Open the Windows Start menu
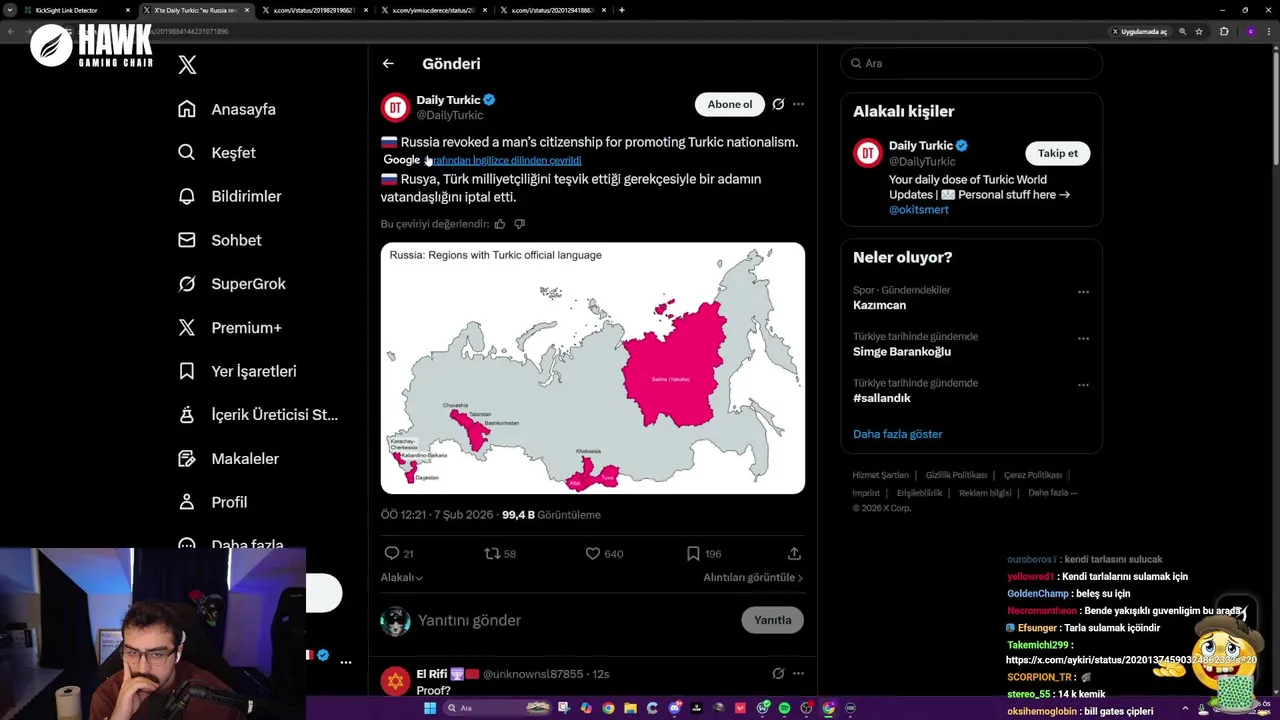This screenshot has width=1280, height=720. click(430, 708)
